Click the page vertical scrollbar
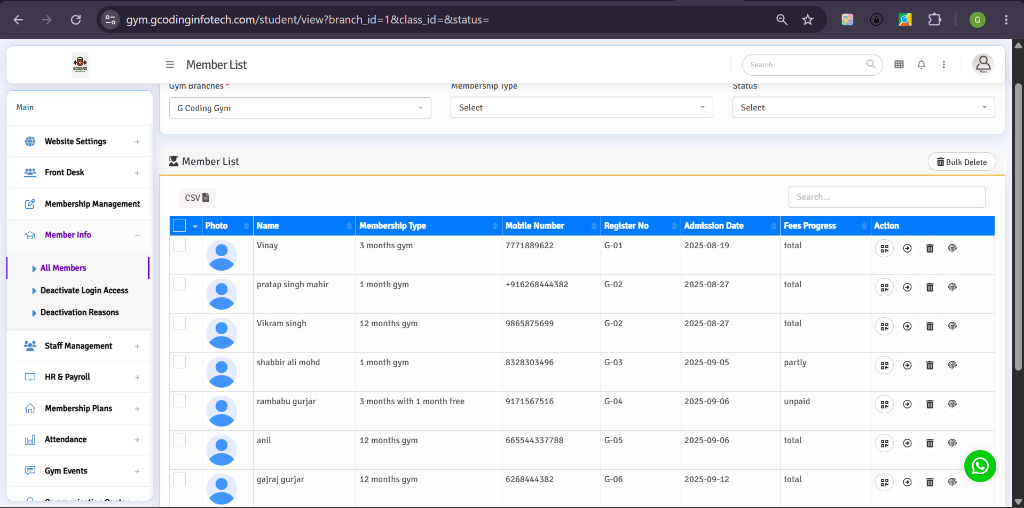The width and height of the screenshot is (1024, 508). [1017, 225]
